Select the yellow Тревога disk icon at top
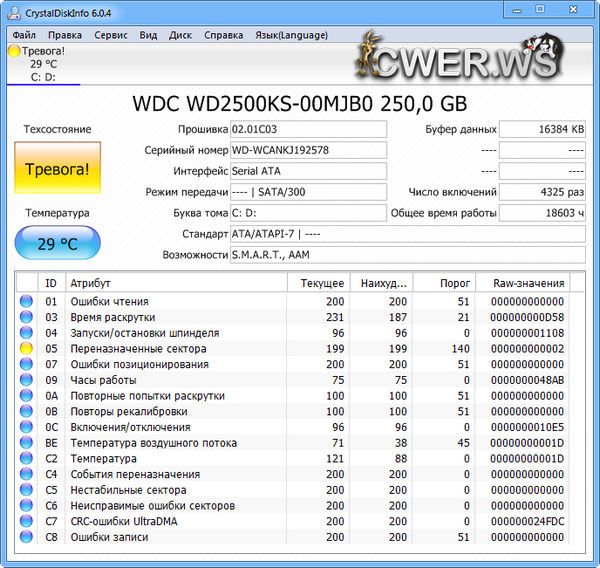Image resolution: width=600 pixels, height=568 pixels. (x=14, y=51)
